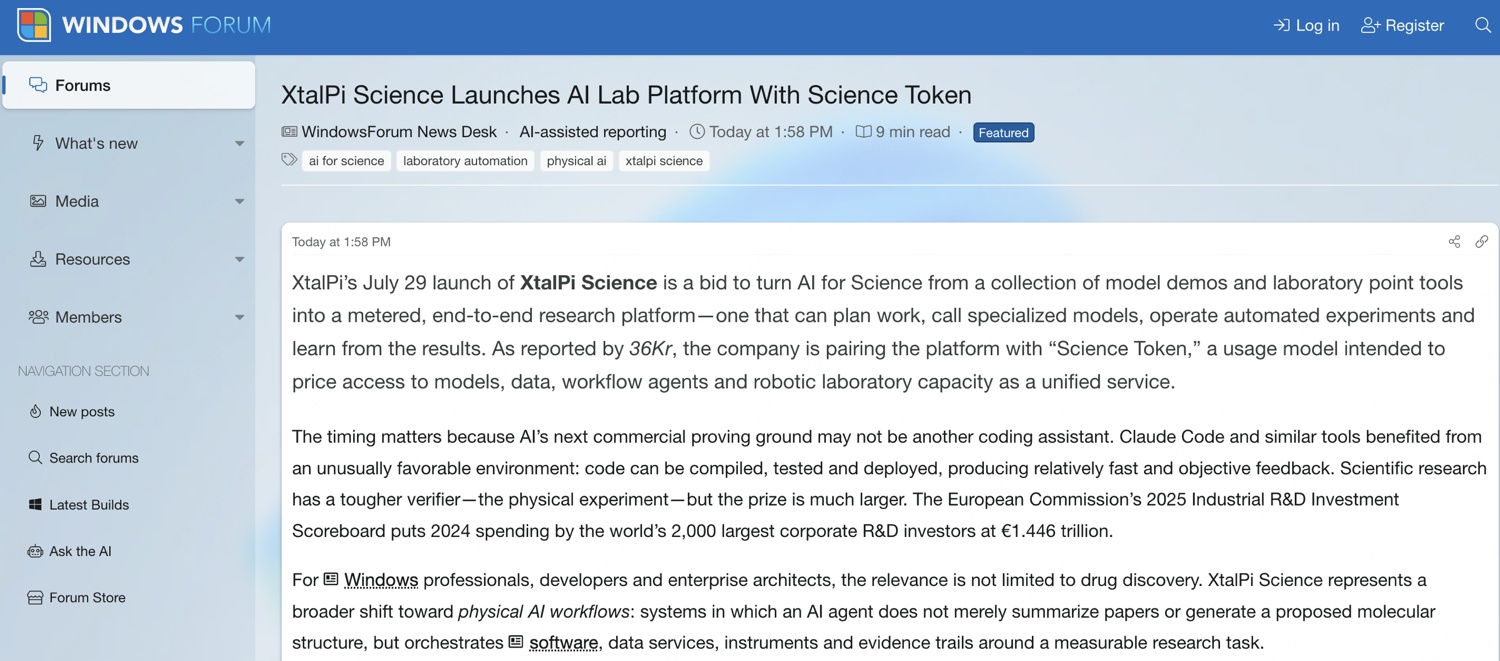Image resolution: width=1500 pixels, height=661 pixels.
Task: Click the Resources download icon
Action: 38,259
